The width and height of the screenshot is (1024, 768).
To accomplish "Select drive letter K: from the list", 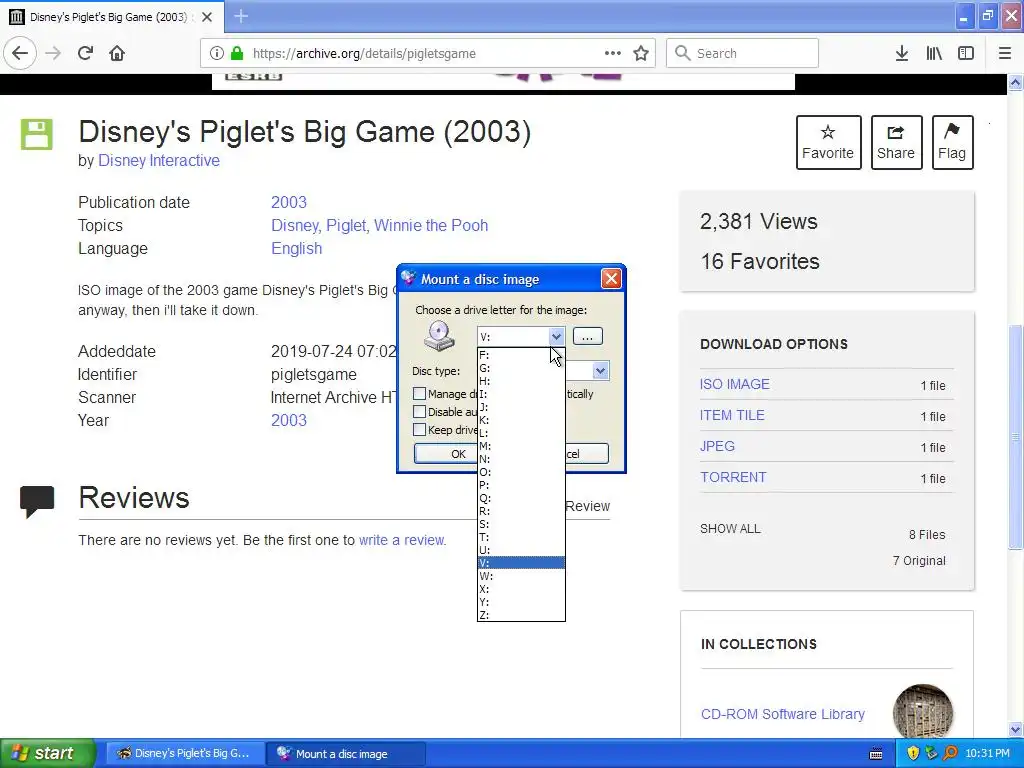I will point(521,420).
